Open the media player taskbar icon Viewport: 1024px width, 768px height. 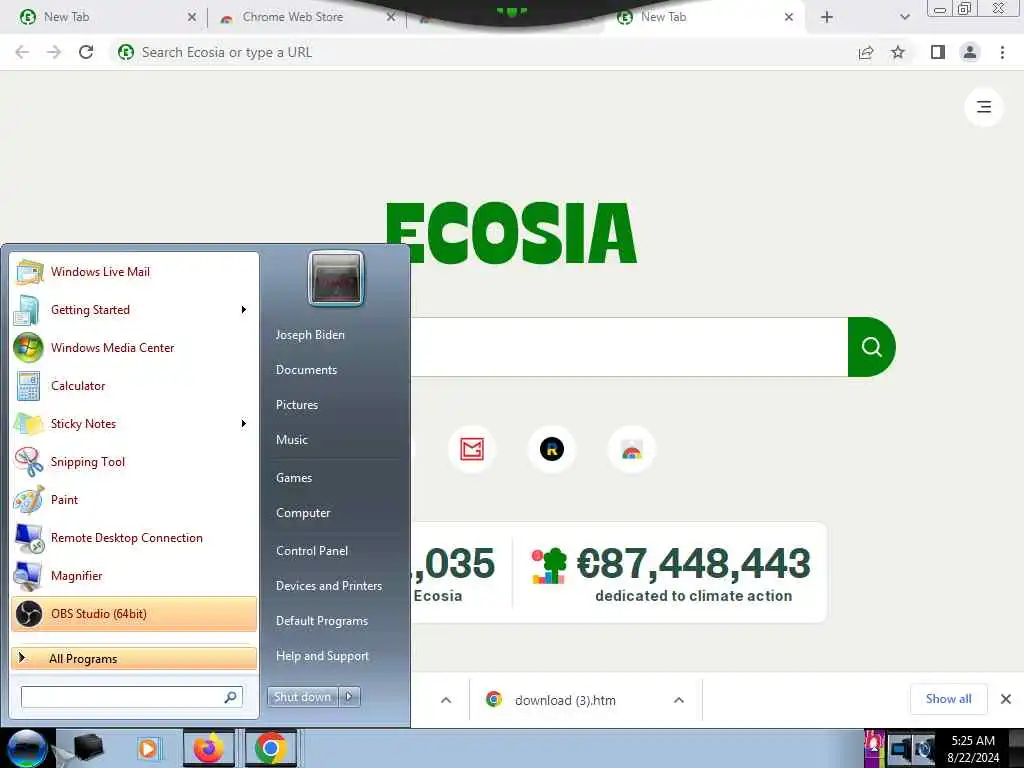[148, 748]
